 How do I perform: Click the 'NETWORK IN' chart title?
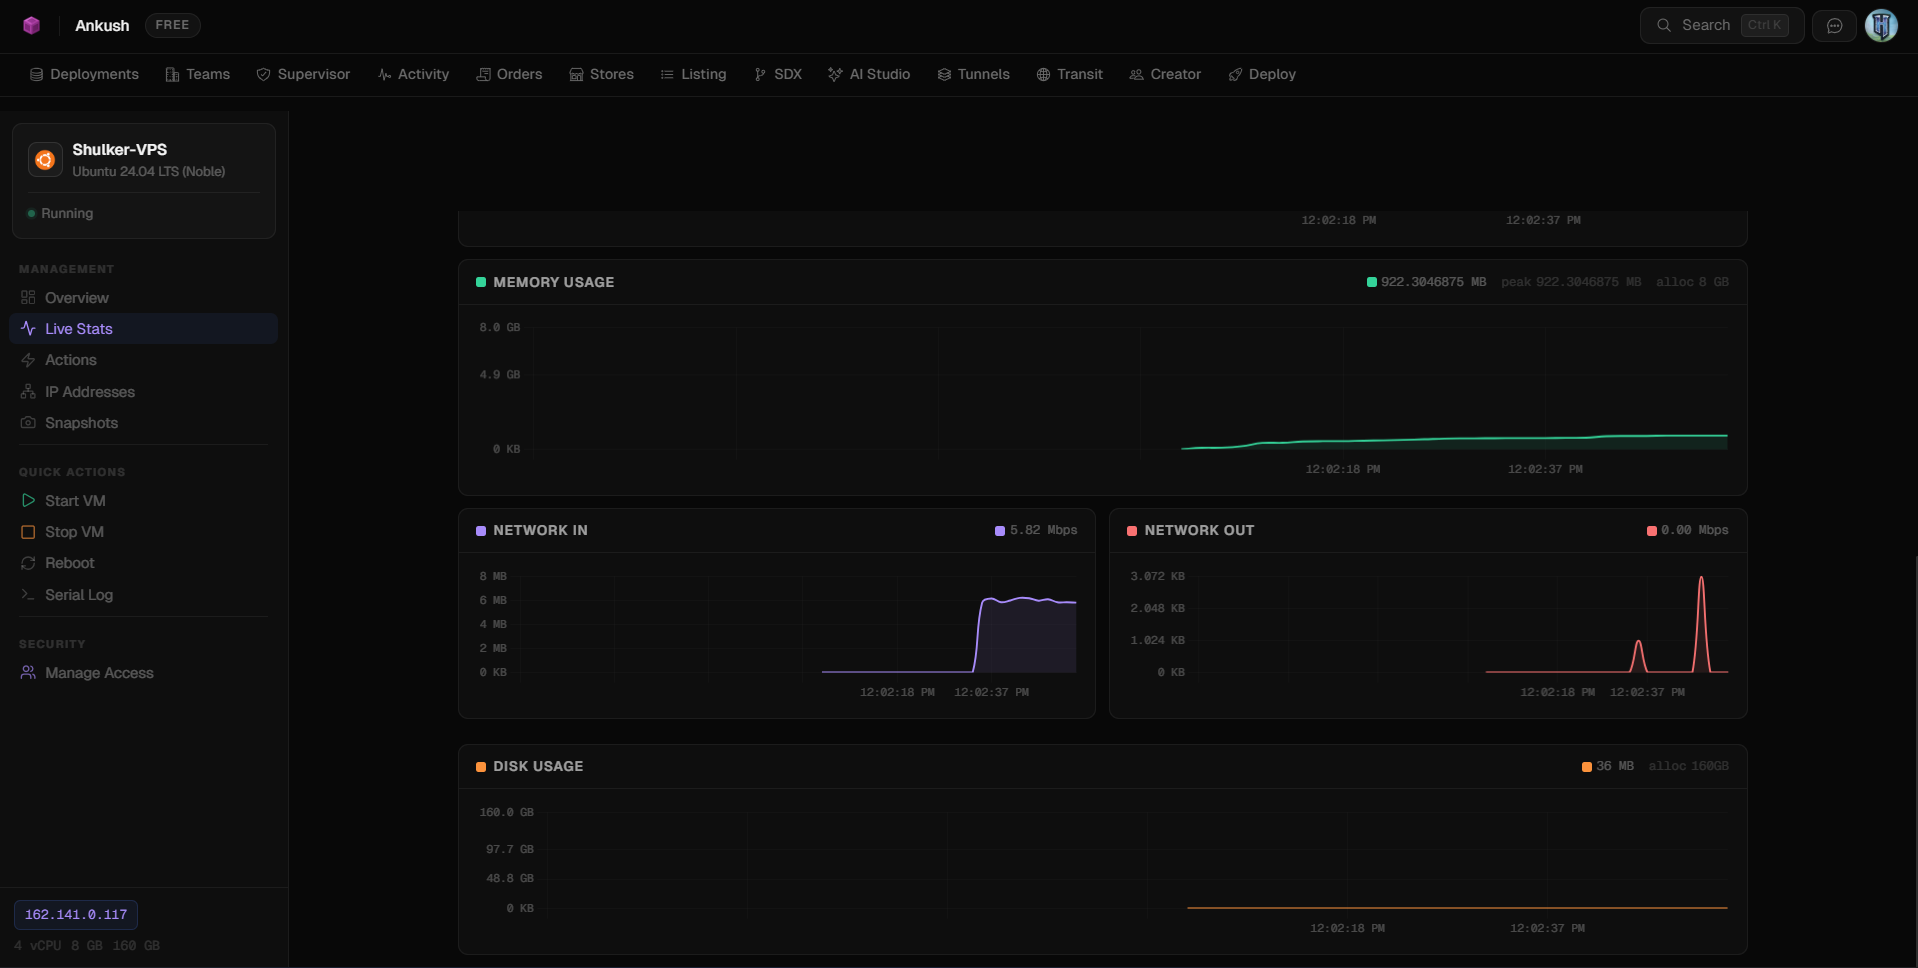pos(540,531)
